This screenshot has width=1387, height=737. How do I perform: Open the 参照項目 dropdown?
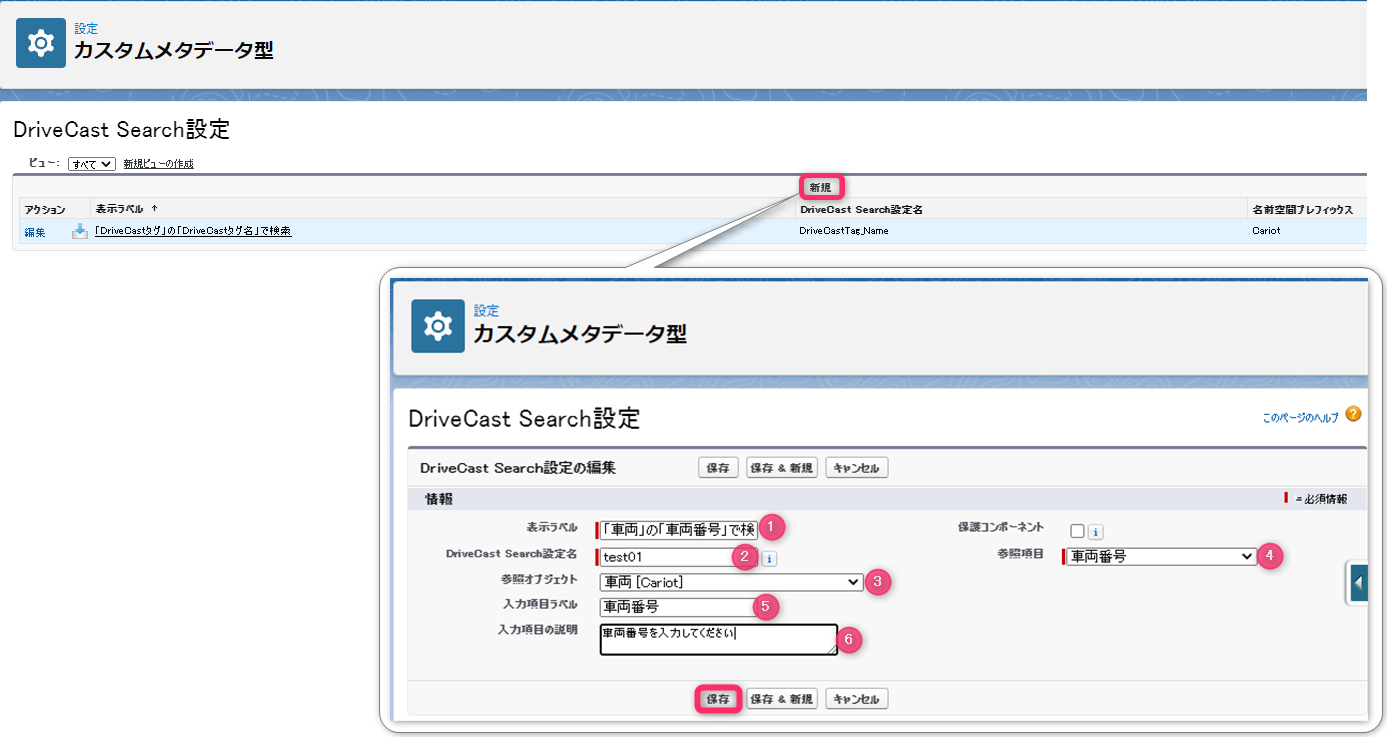[x=1160, y=556]
